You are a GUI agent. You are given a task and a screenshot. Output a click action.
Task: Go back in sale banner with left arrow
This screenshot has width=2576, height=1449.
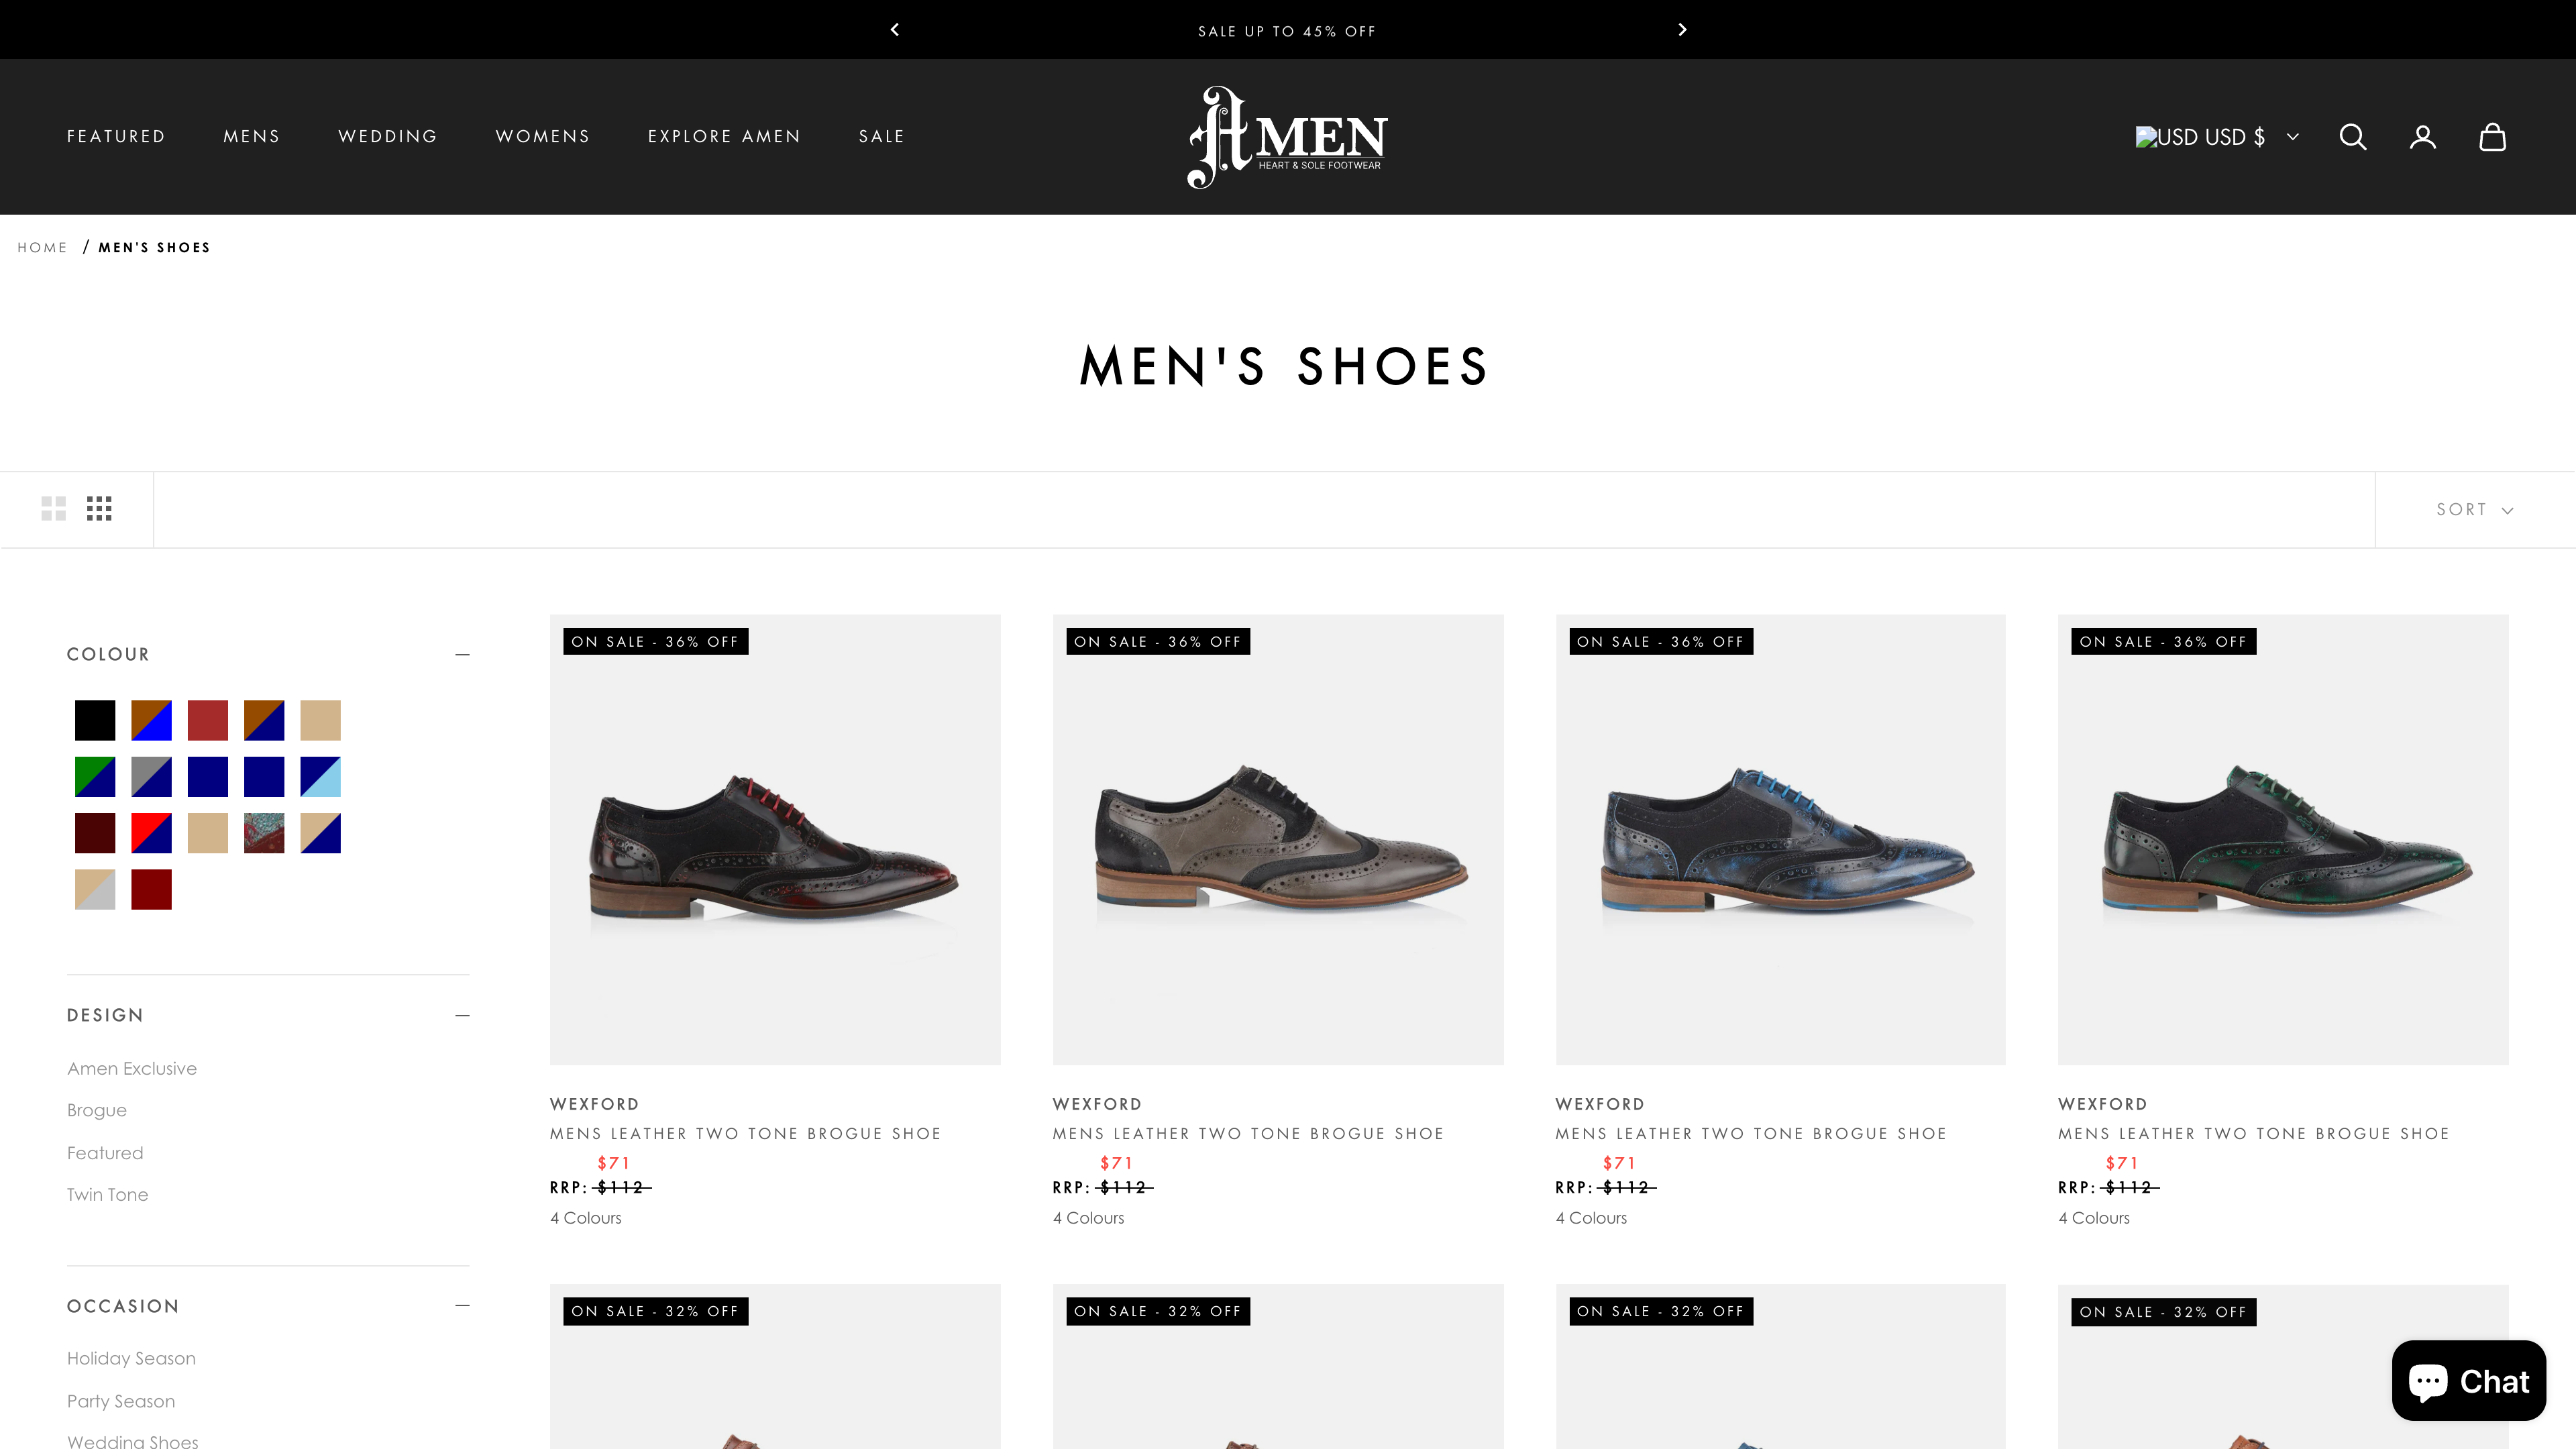(x=894, y=30)
